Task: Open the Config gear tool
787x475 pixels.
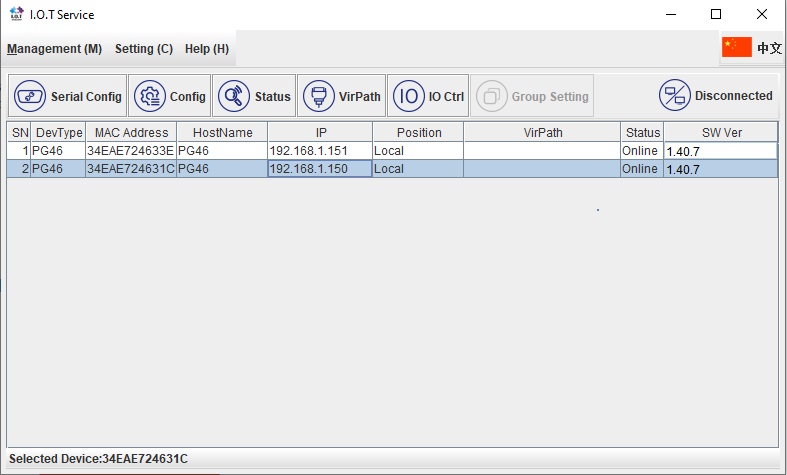Action: point(169,96)
